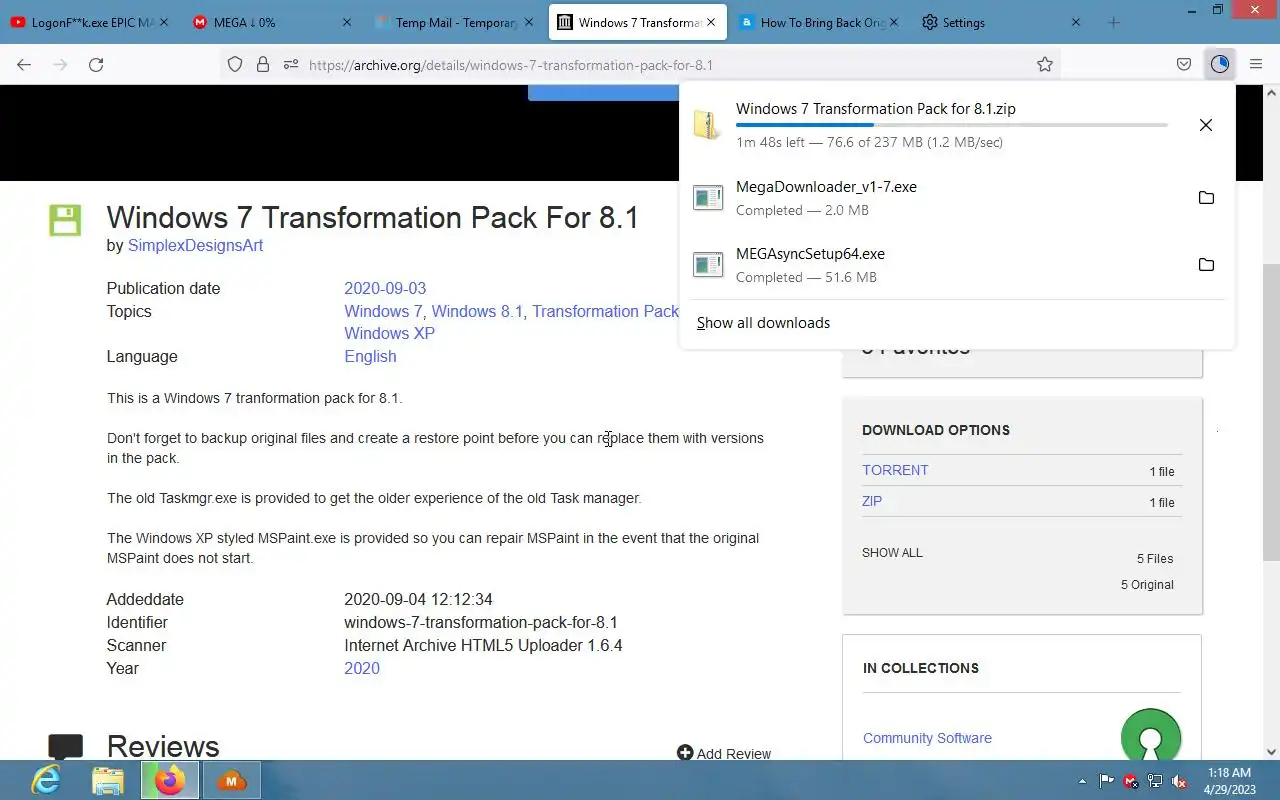Screen dimensions: 1280x800
Task: Open Action Center flag in tray
Action: pyautogui.click(x=1107, y=781)
